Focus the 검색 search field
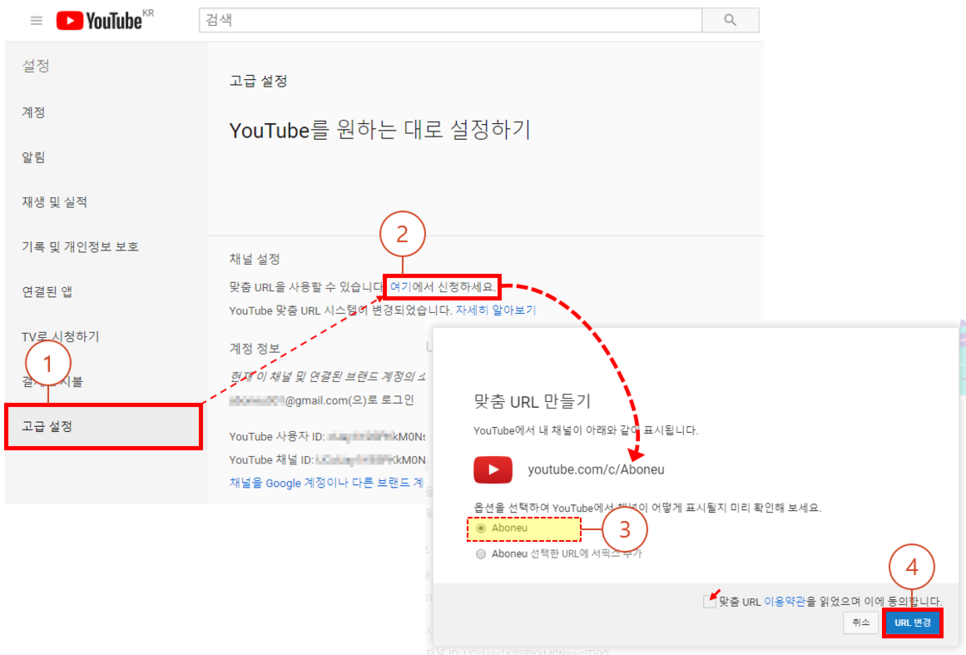Viewport: 966px width, 655px height. click(450, 20)
